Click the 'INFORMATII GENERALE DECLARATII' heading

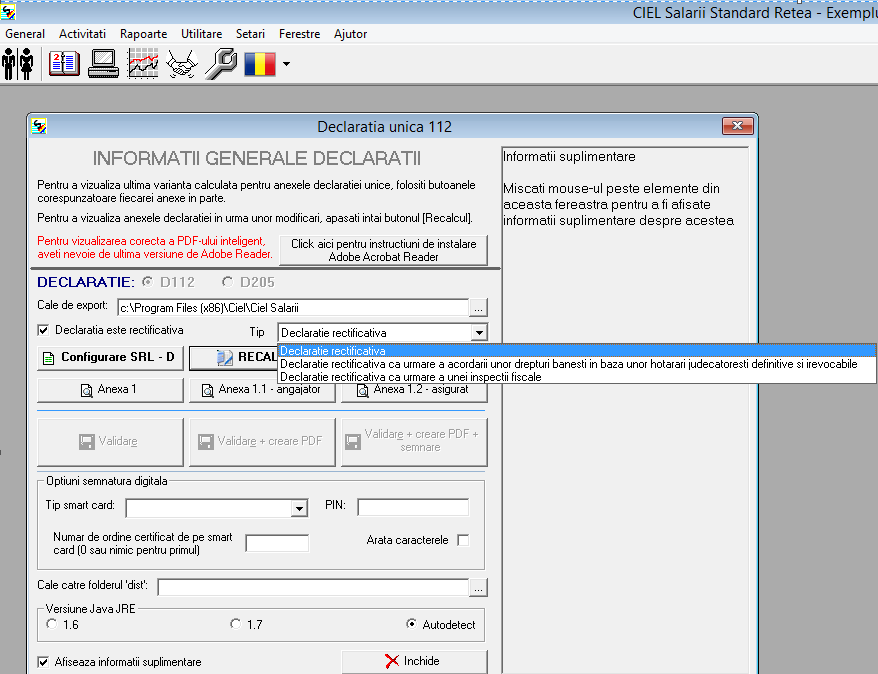[x=256, y=158]
